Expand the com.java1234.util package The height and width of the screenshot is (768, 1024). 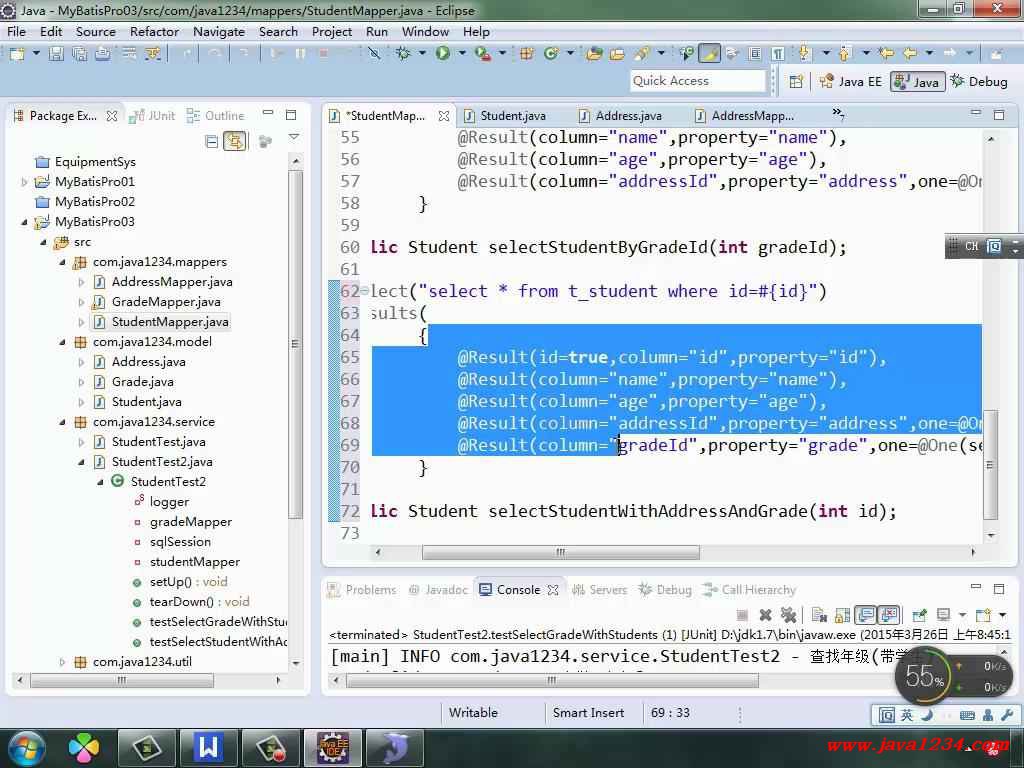[63, 662]
